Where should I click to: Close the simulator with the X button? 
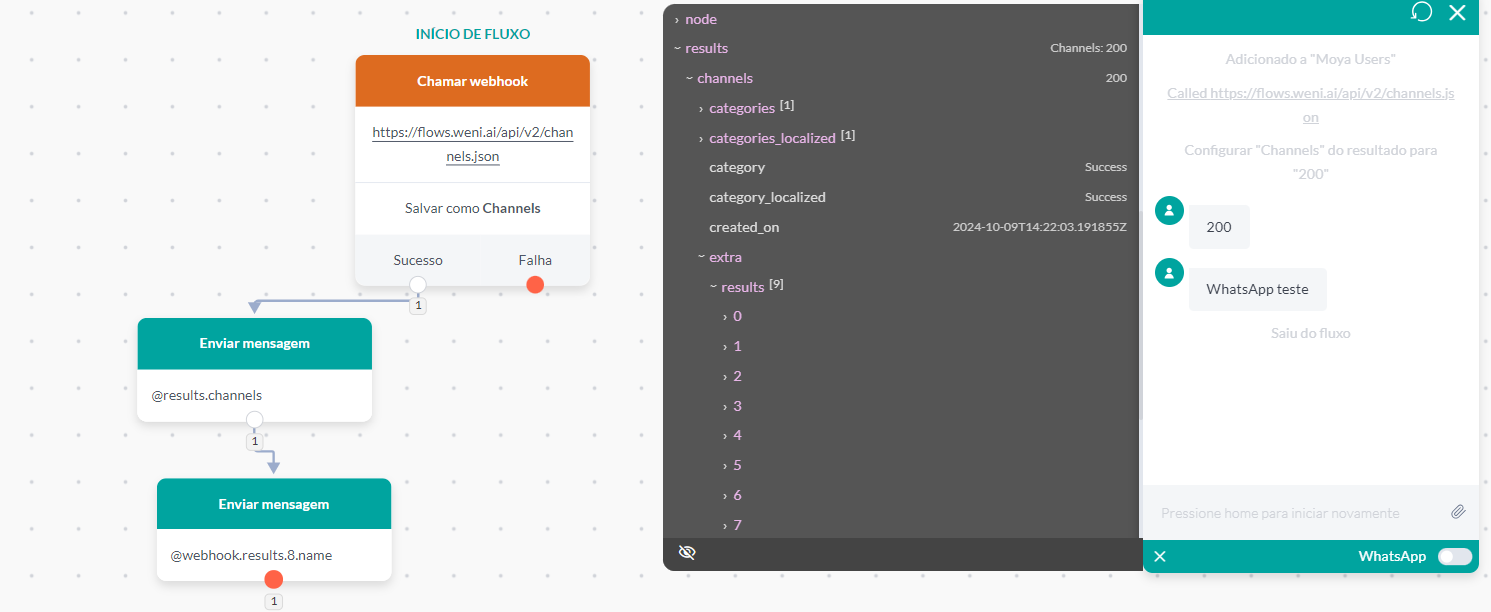(1457, 13)
